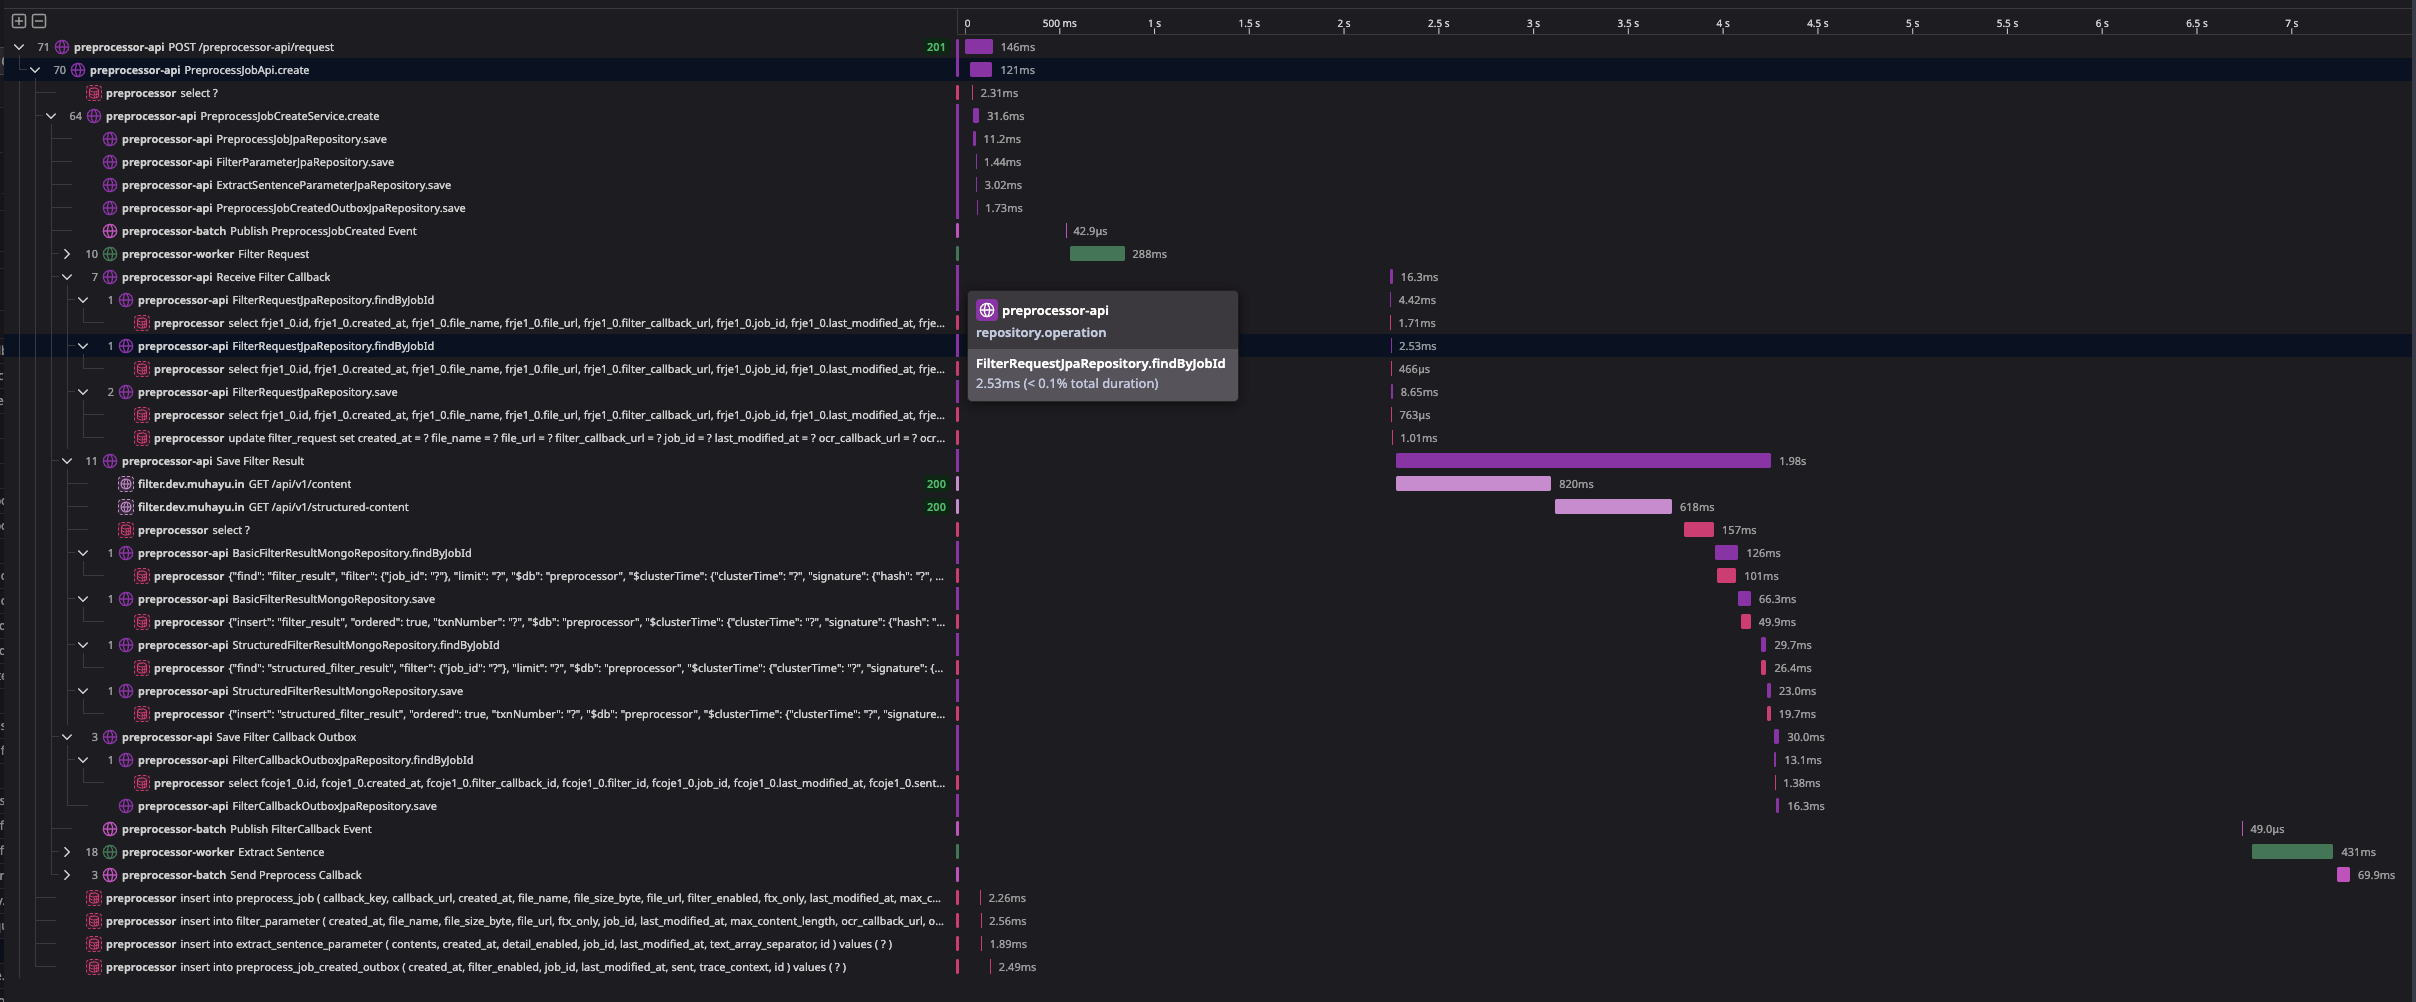This screenshot has height=1002, width=2416.
Task: Click the globe icon on preprocessor-worker Filter Request
Action: [108, 254]
